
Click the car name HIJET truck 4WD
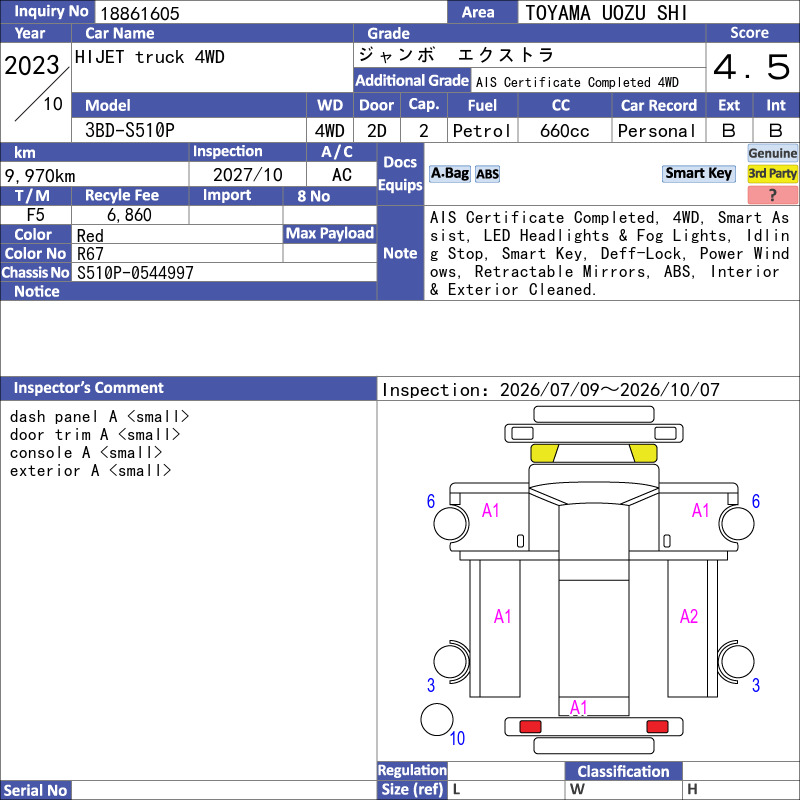(x=149, y=57)
